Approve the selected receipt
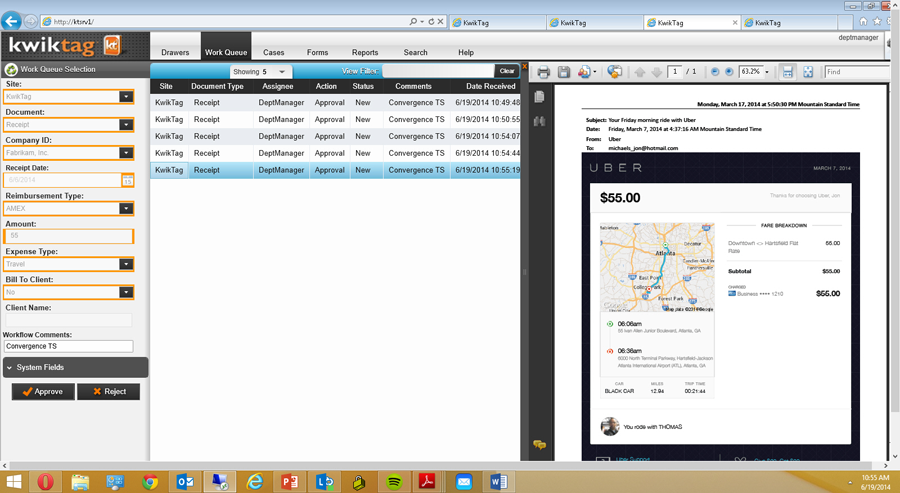900x493 pixels. tap(43, 391)
